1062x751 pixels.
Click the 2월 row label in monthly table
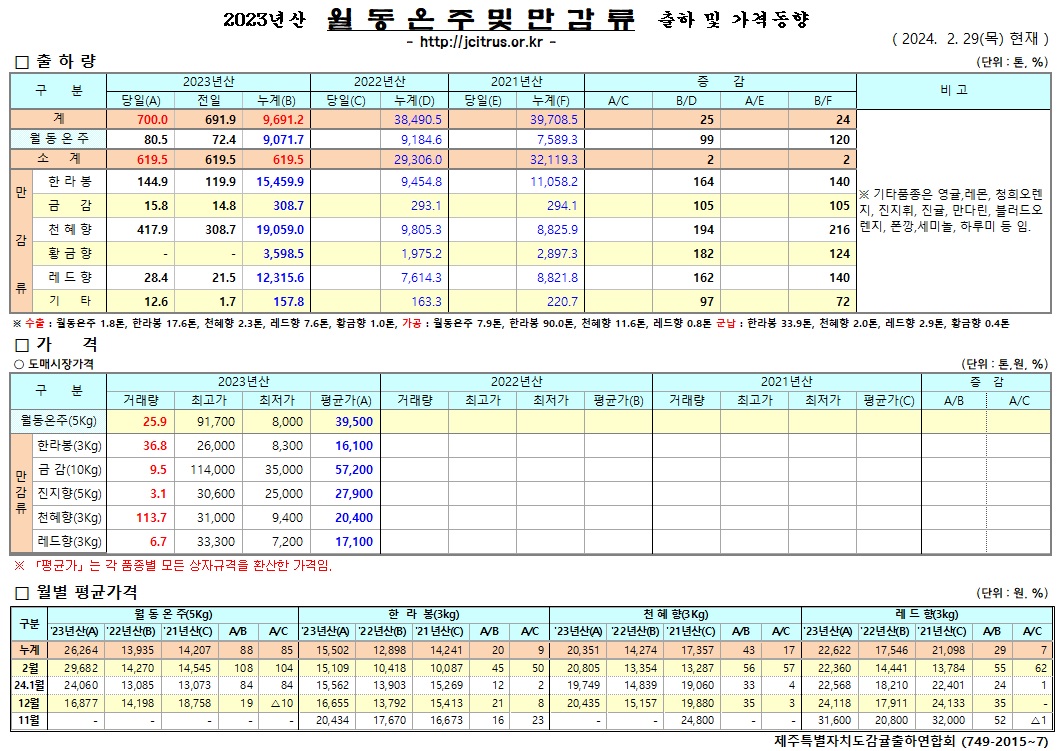[x=29, y=667]
